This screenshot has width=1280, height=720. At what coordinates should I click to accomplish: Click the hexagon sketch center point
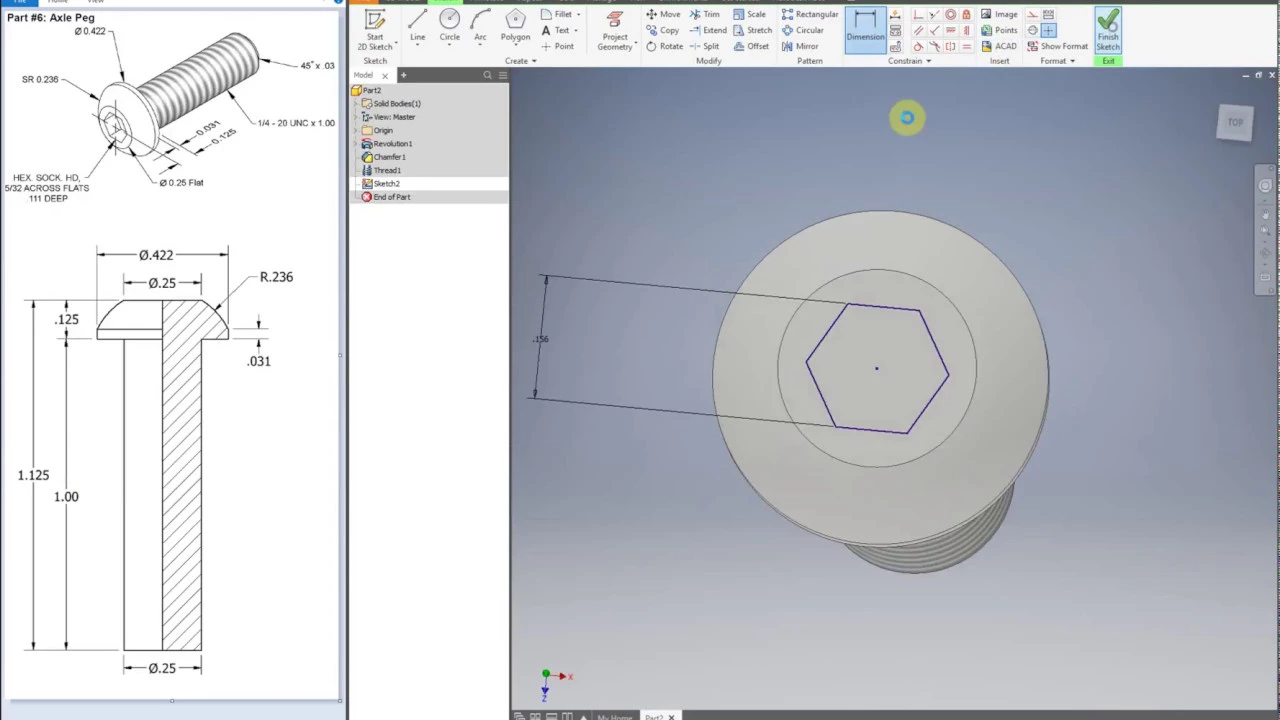(876, 369)
